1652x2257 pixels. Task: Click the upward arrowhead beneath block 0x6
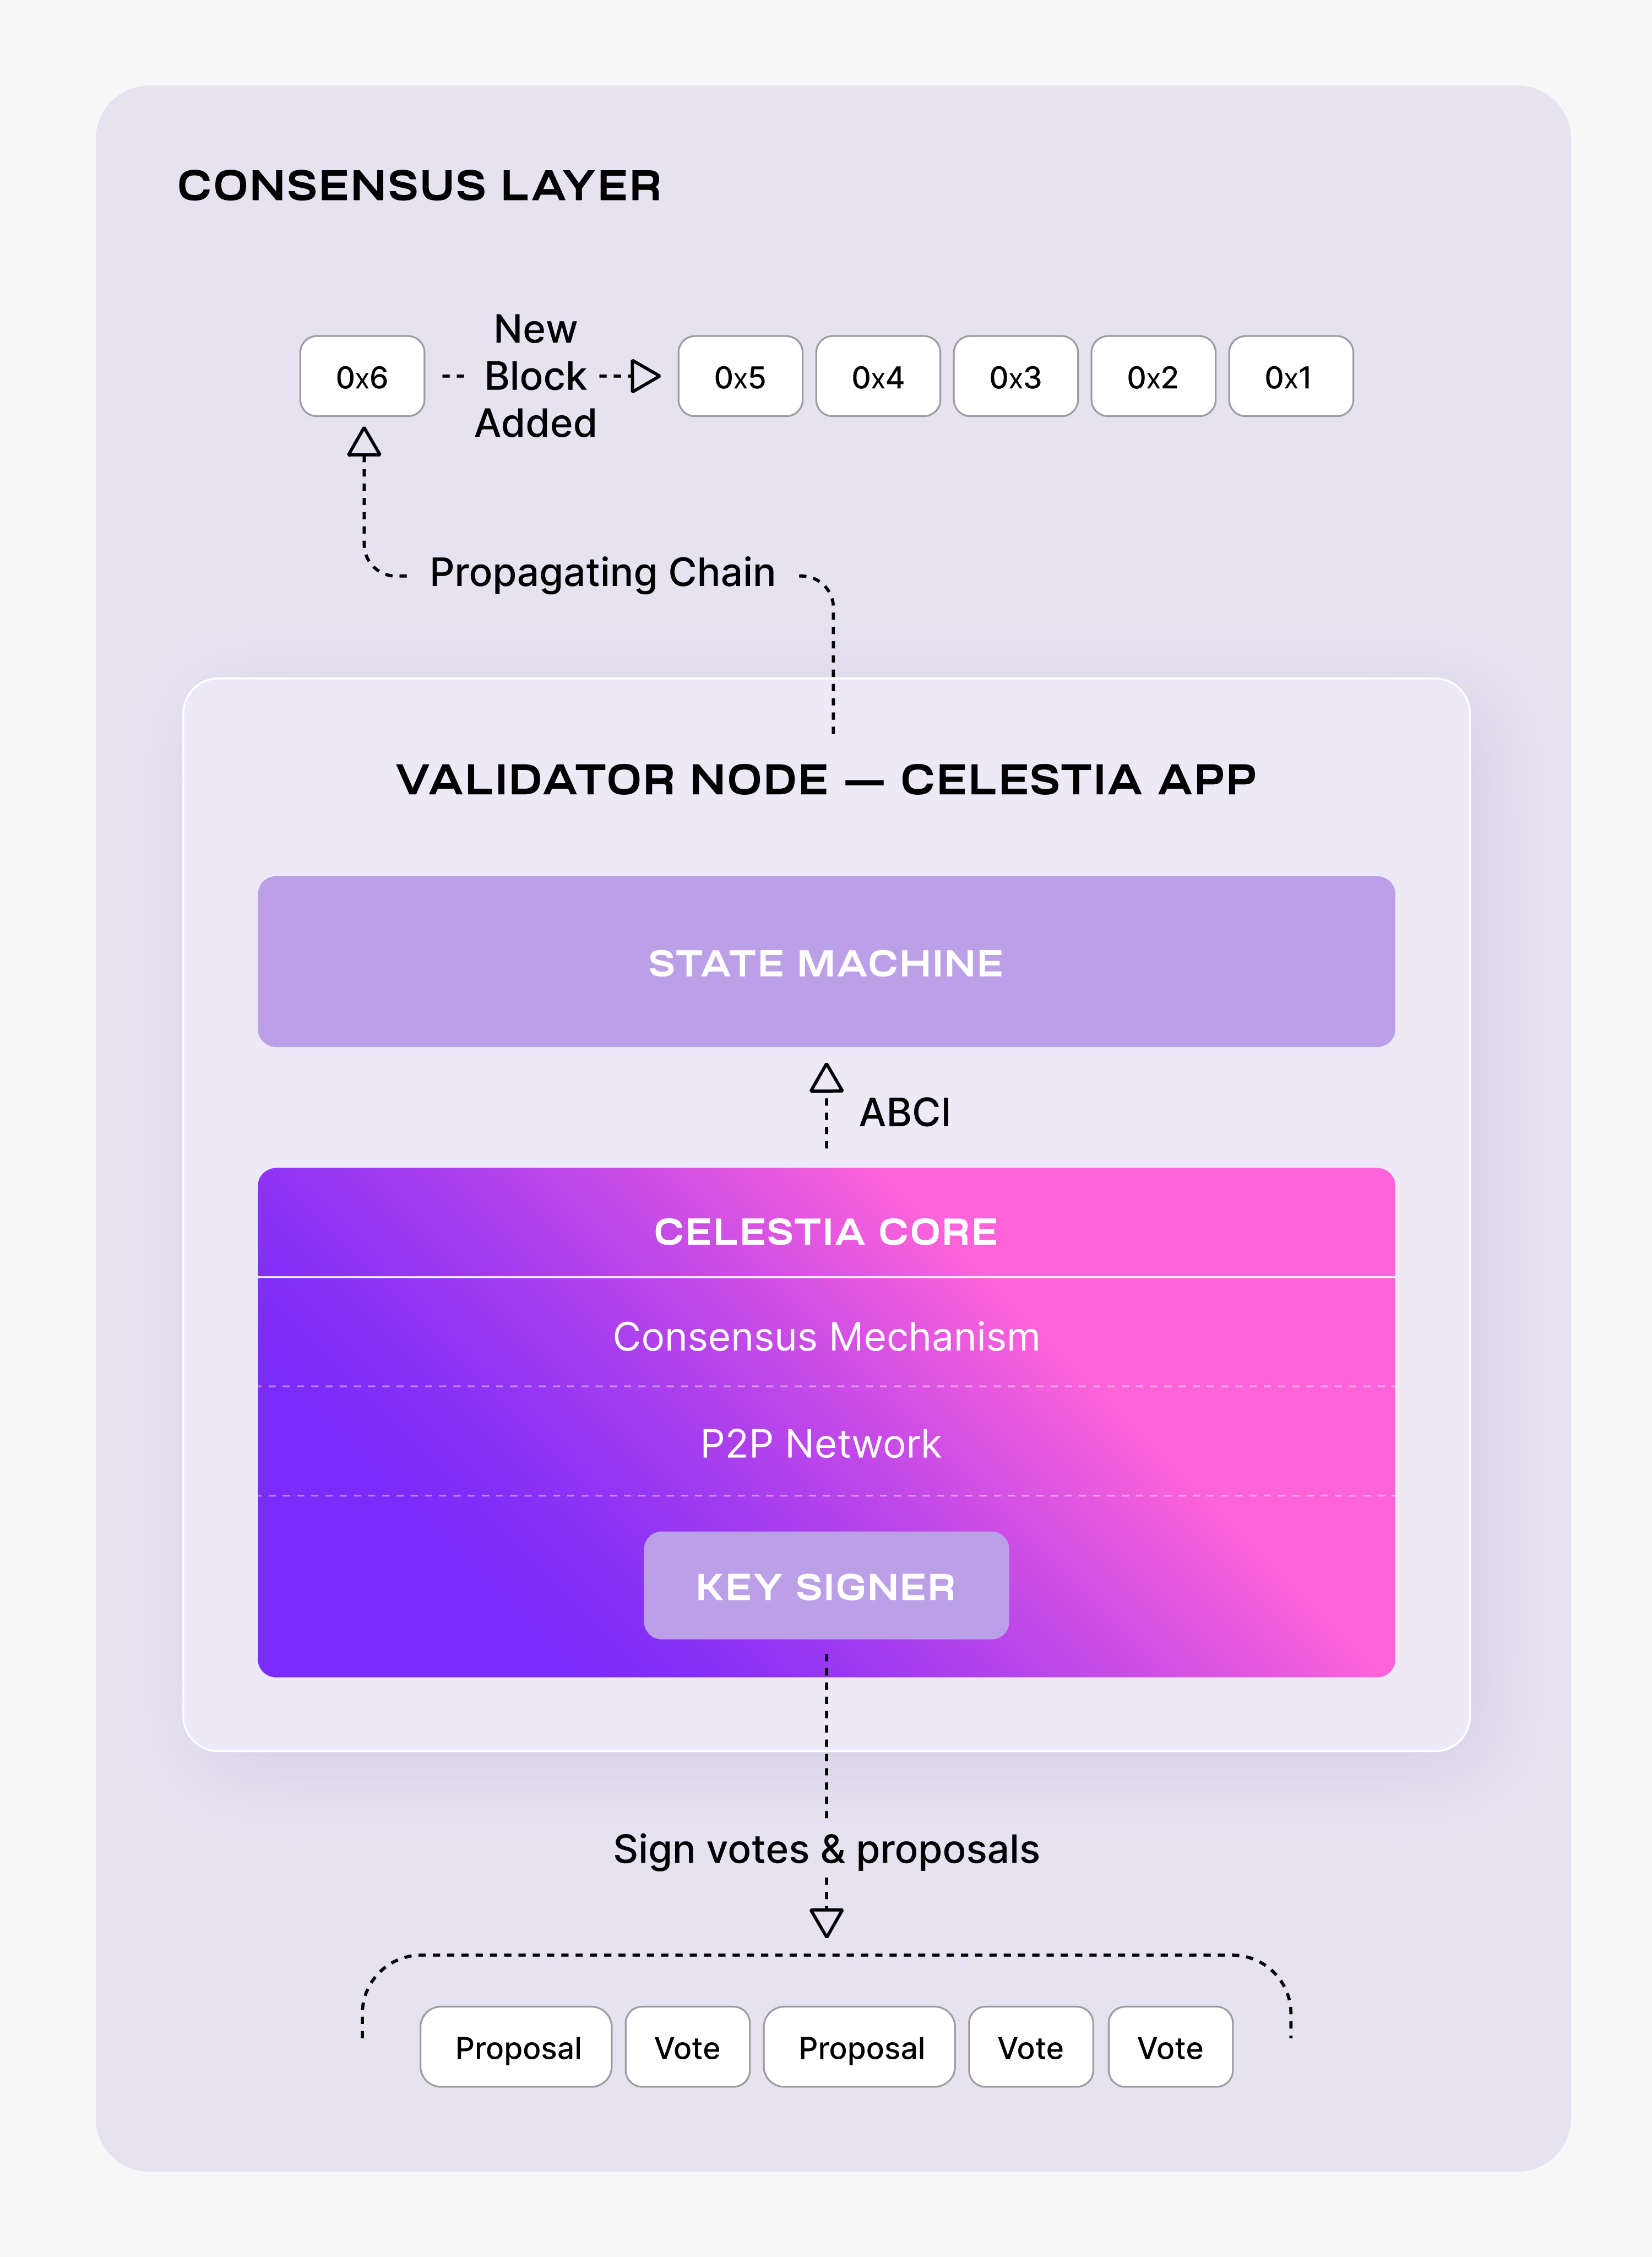tap(364, 442)
